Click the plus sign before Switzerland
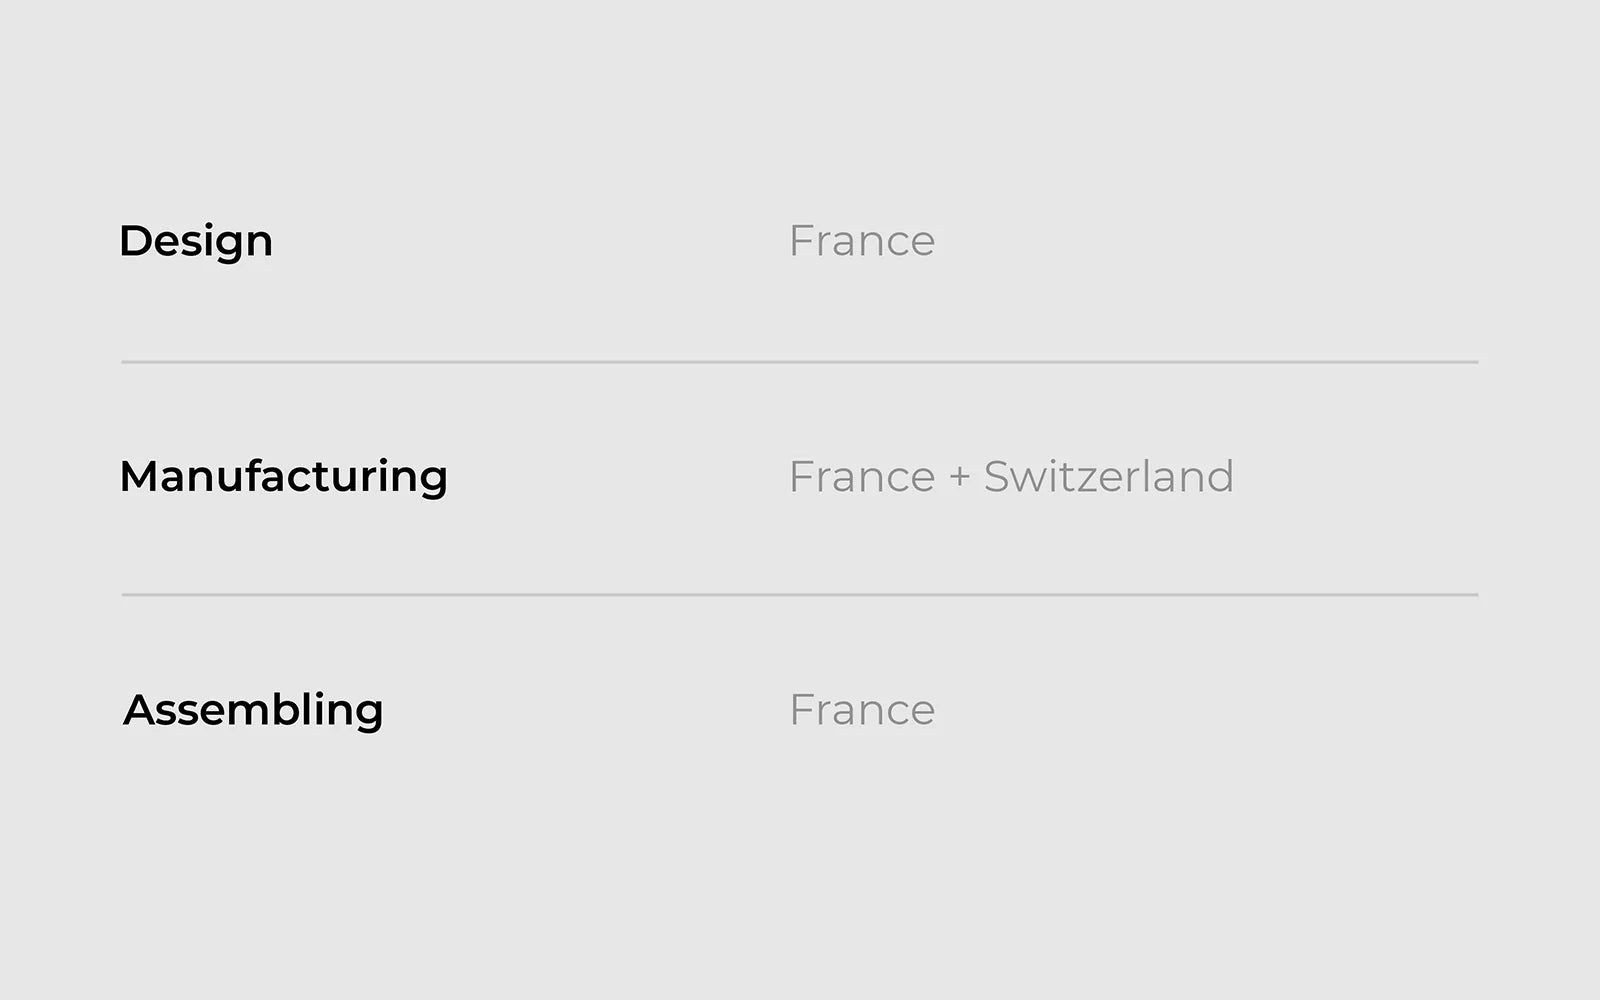Screen dimensions: 1600x1000 959,477
